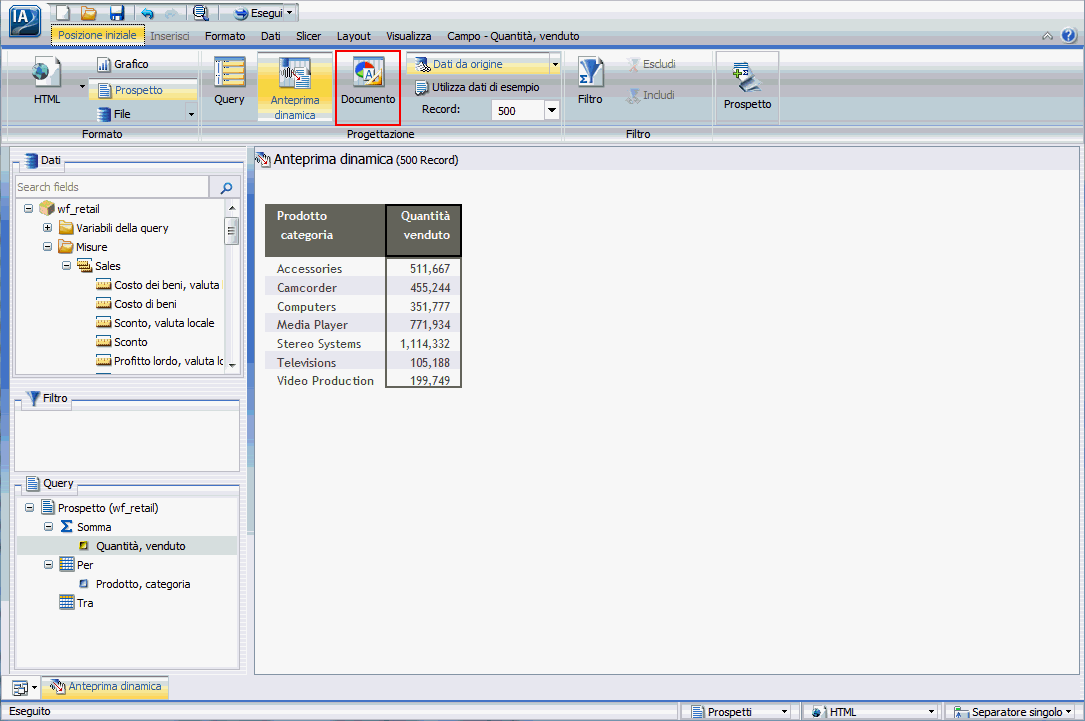Click the Escludi button
This screenshot has width=1085, height=721.
click(x=652, y=64)
